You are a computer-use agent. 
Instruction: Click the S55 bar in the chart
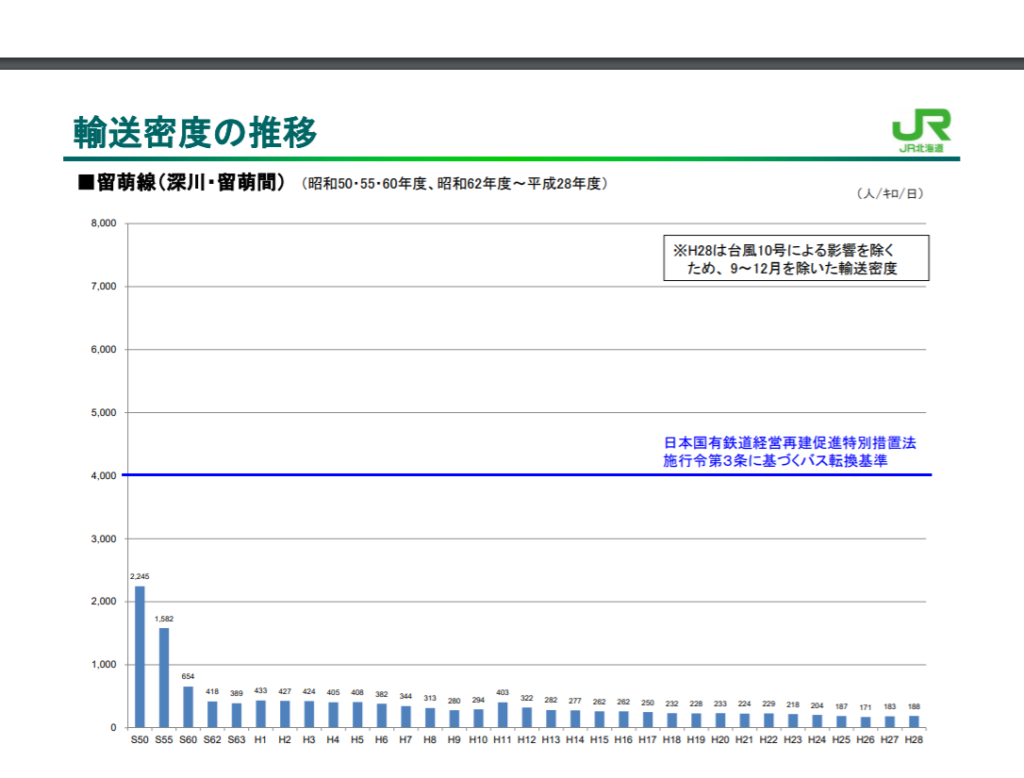point(164,677)
